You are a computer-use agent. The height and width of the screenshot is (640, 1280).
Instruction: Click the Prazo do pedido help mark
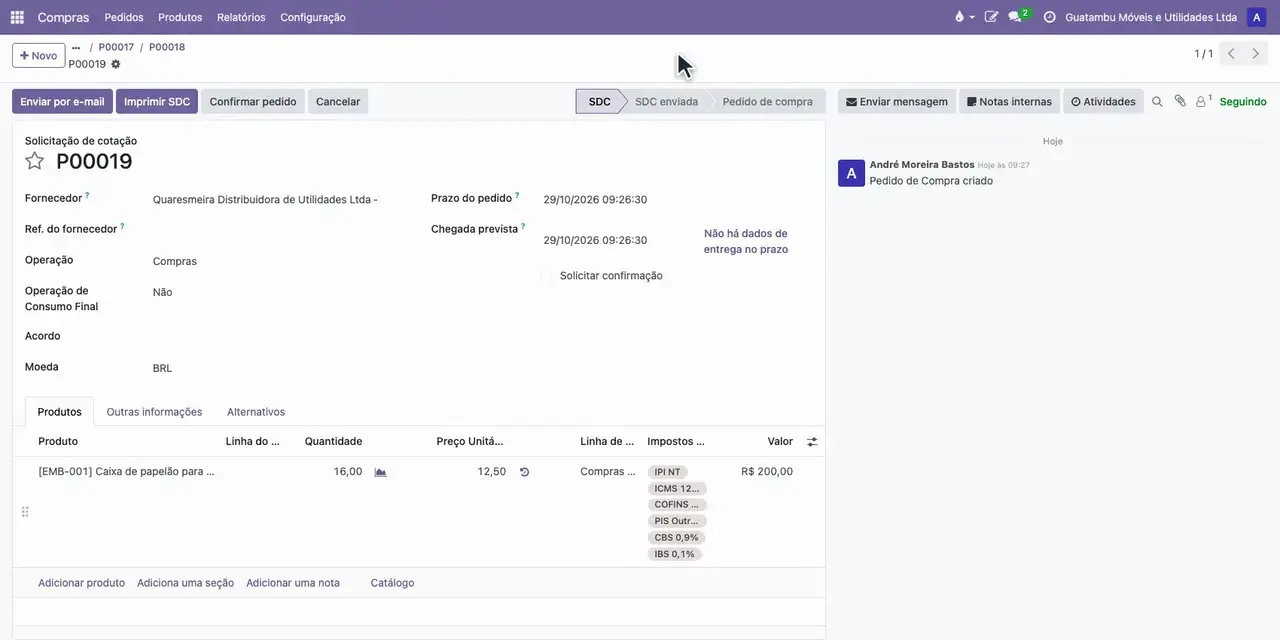pos(517,195)
